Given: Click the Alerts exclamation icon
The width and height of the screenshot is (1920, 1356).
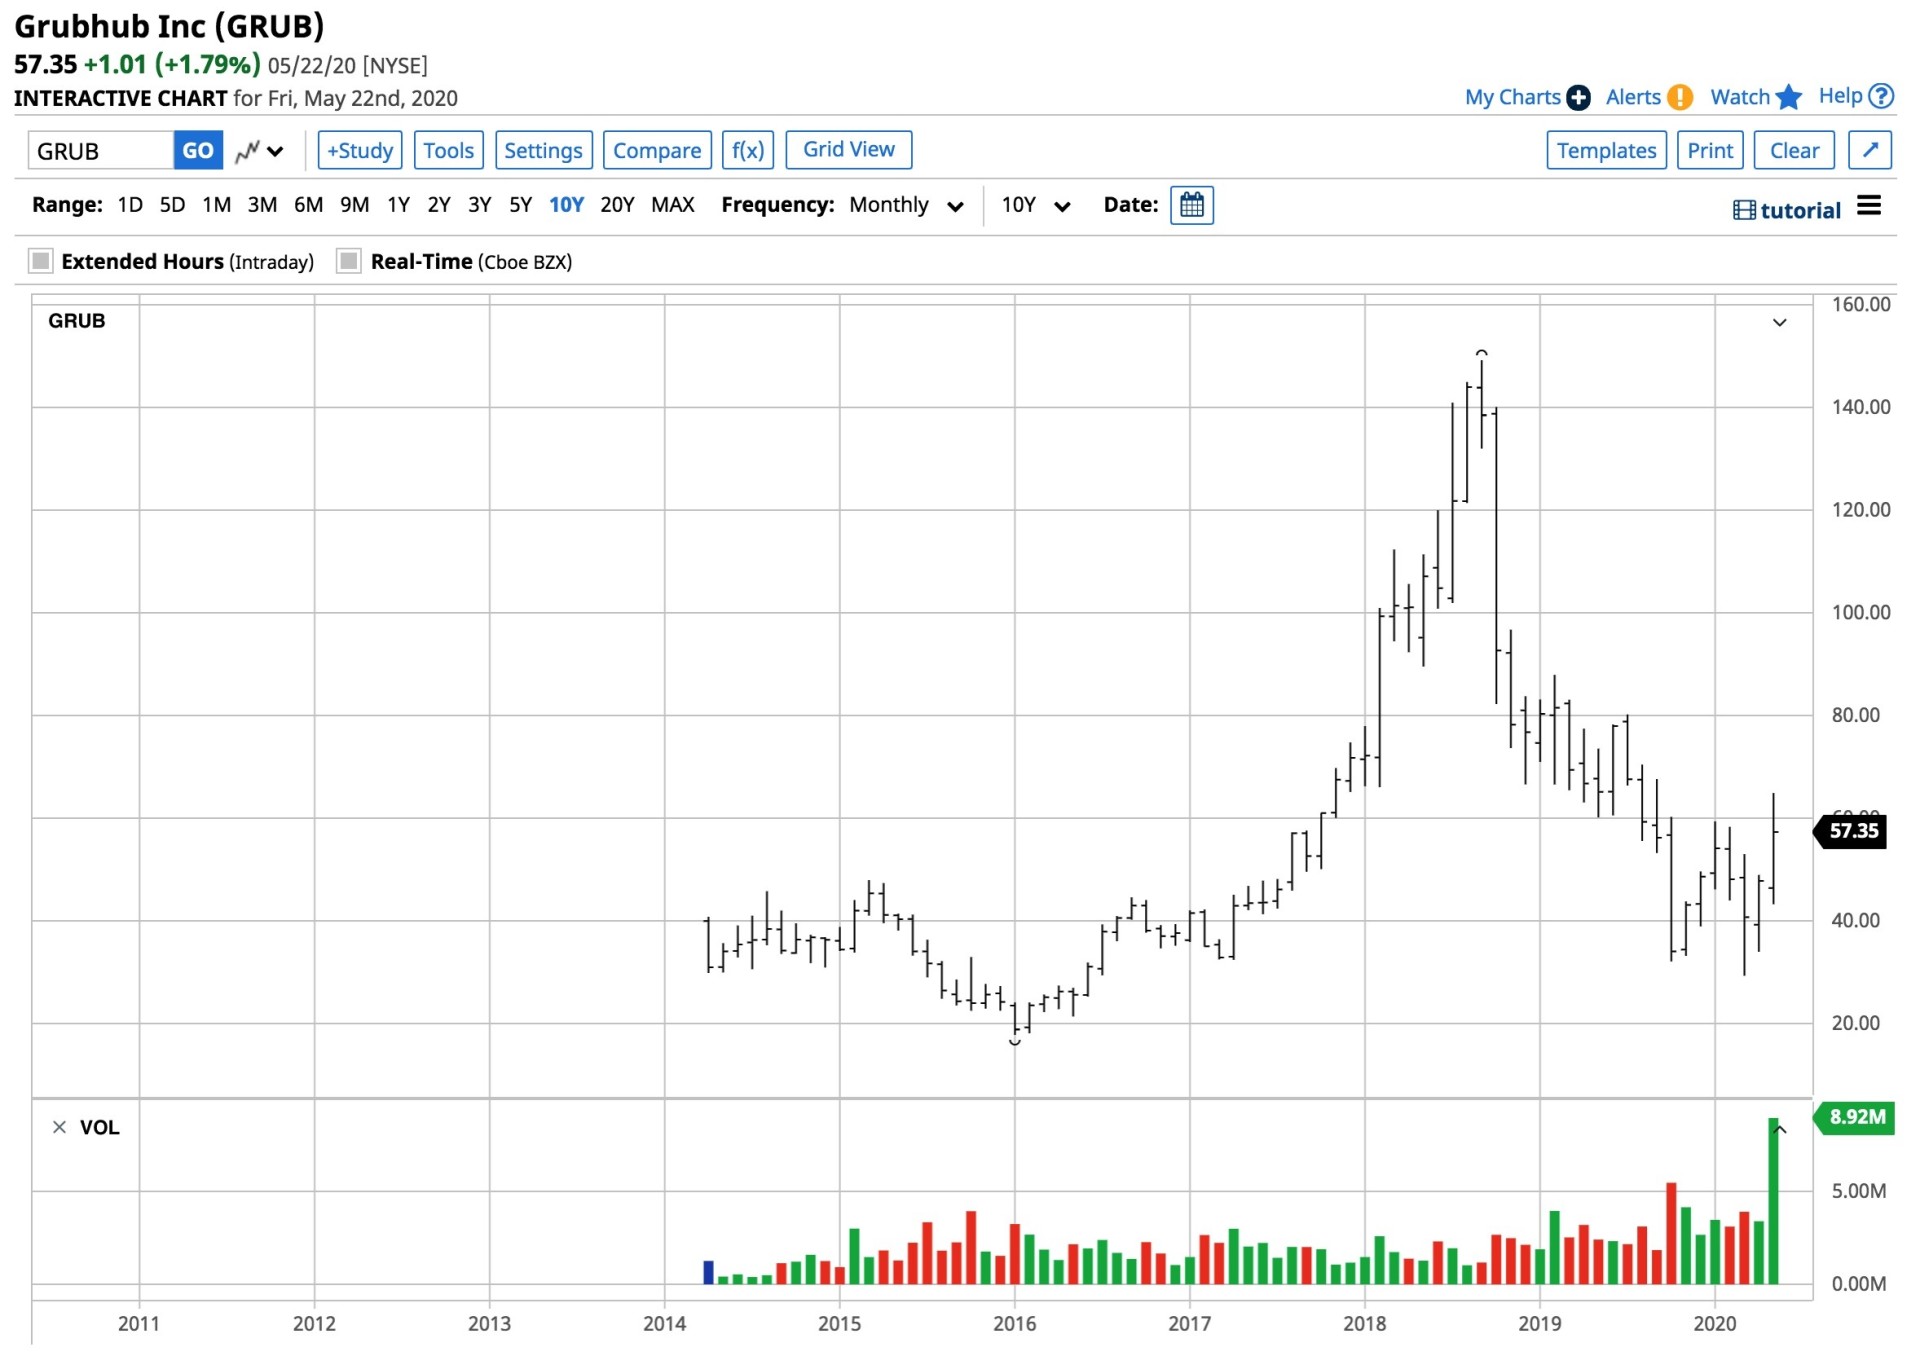Looking at the screenshot, I should point(1680,97).
